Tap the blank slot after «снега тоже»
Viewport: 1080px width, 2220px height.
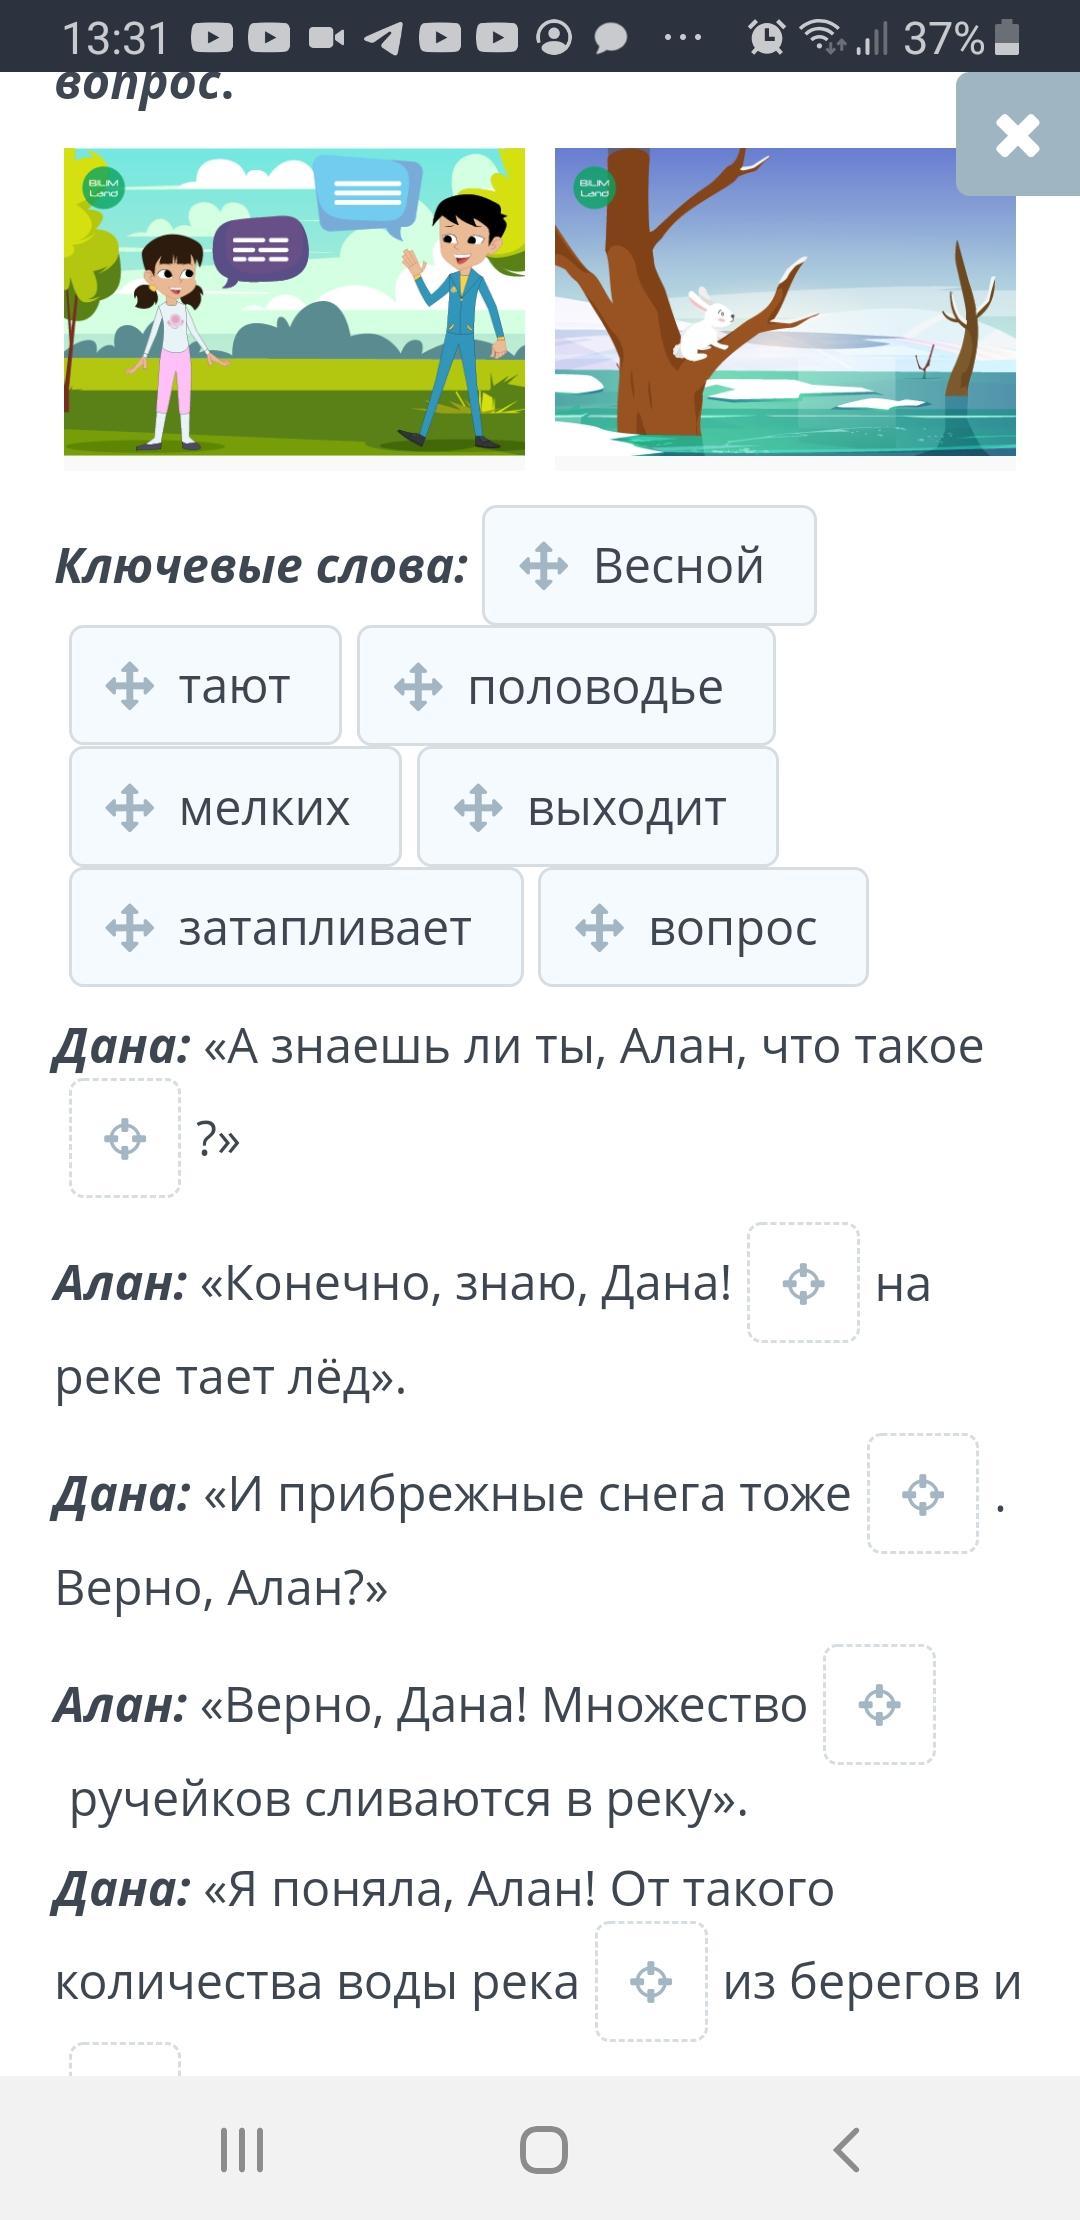tap(922, 1494)
